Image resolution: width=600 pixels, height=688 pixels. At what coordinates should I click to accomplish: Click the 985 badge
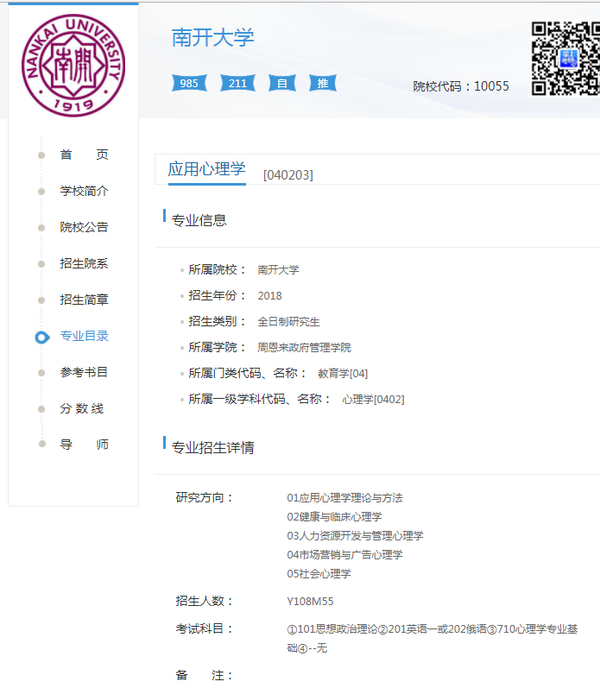[189, 83]
